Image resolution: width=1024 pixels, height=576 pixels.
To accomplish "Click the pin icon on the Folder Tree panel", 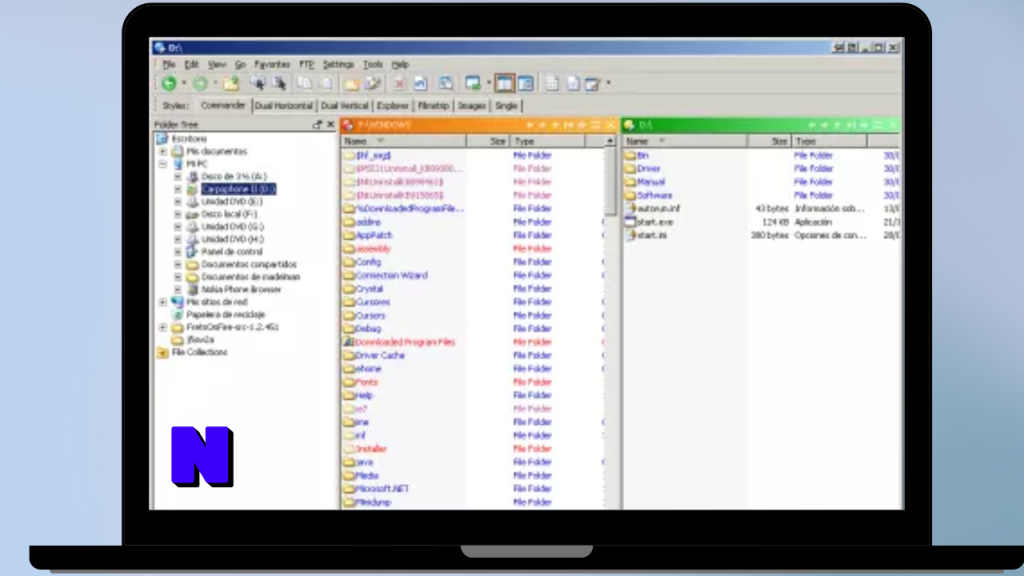I will pyautogui.click(x=317, y=124).
